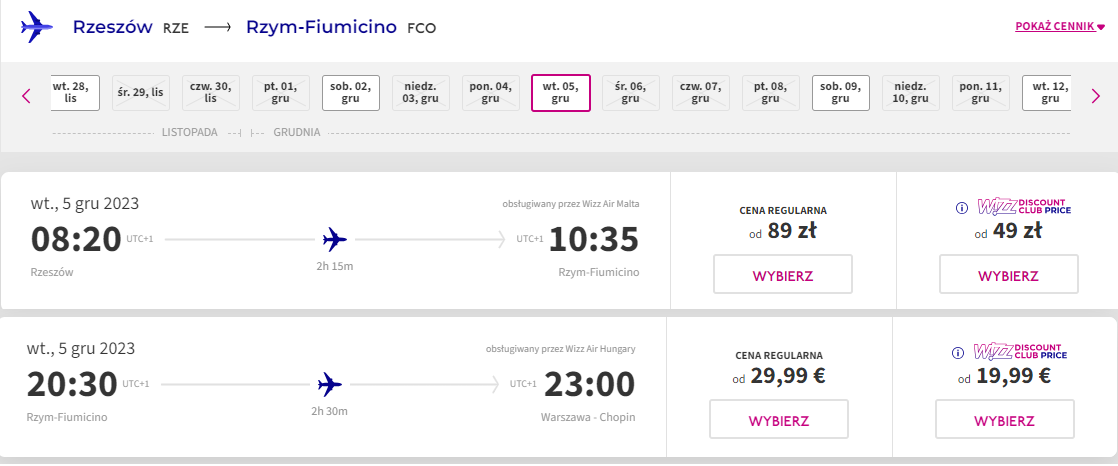Expand Pokaż cennik price chart
Viewport: 1118px width, 466px height.
tap(1060, 27)
